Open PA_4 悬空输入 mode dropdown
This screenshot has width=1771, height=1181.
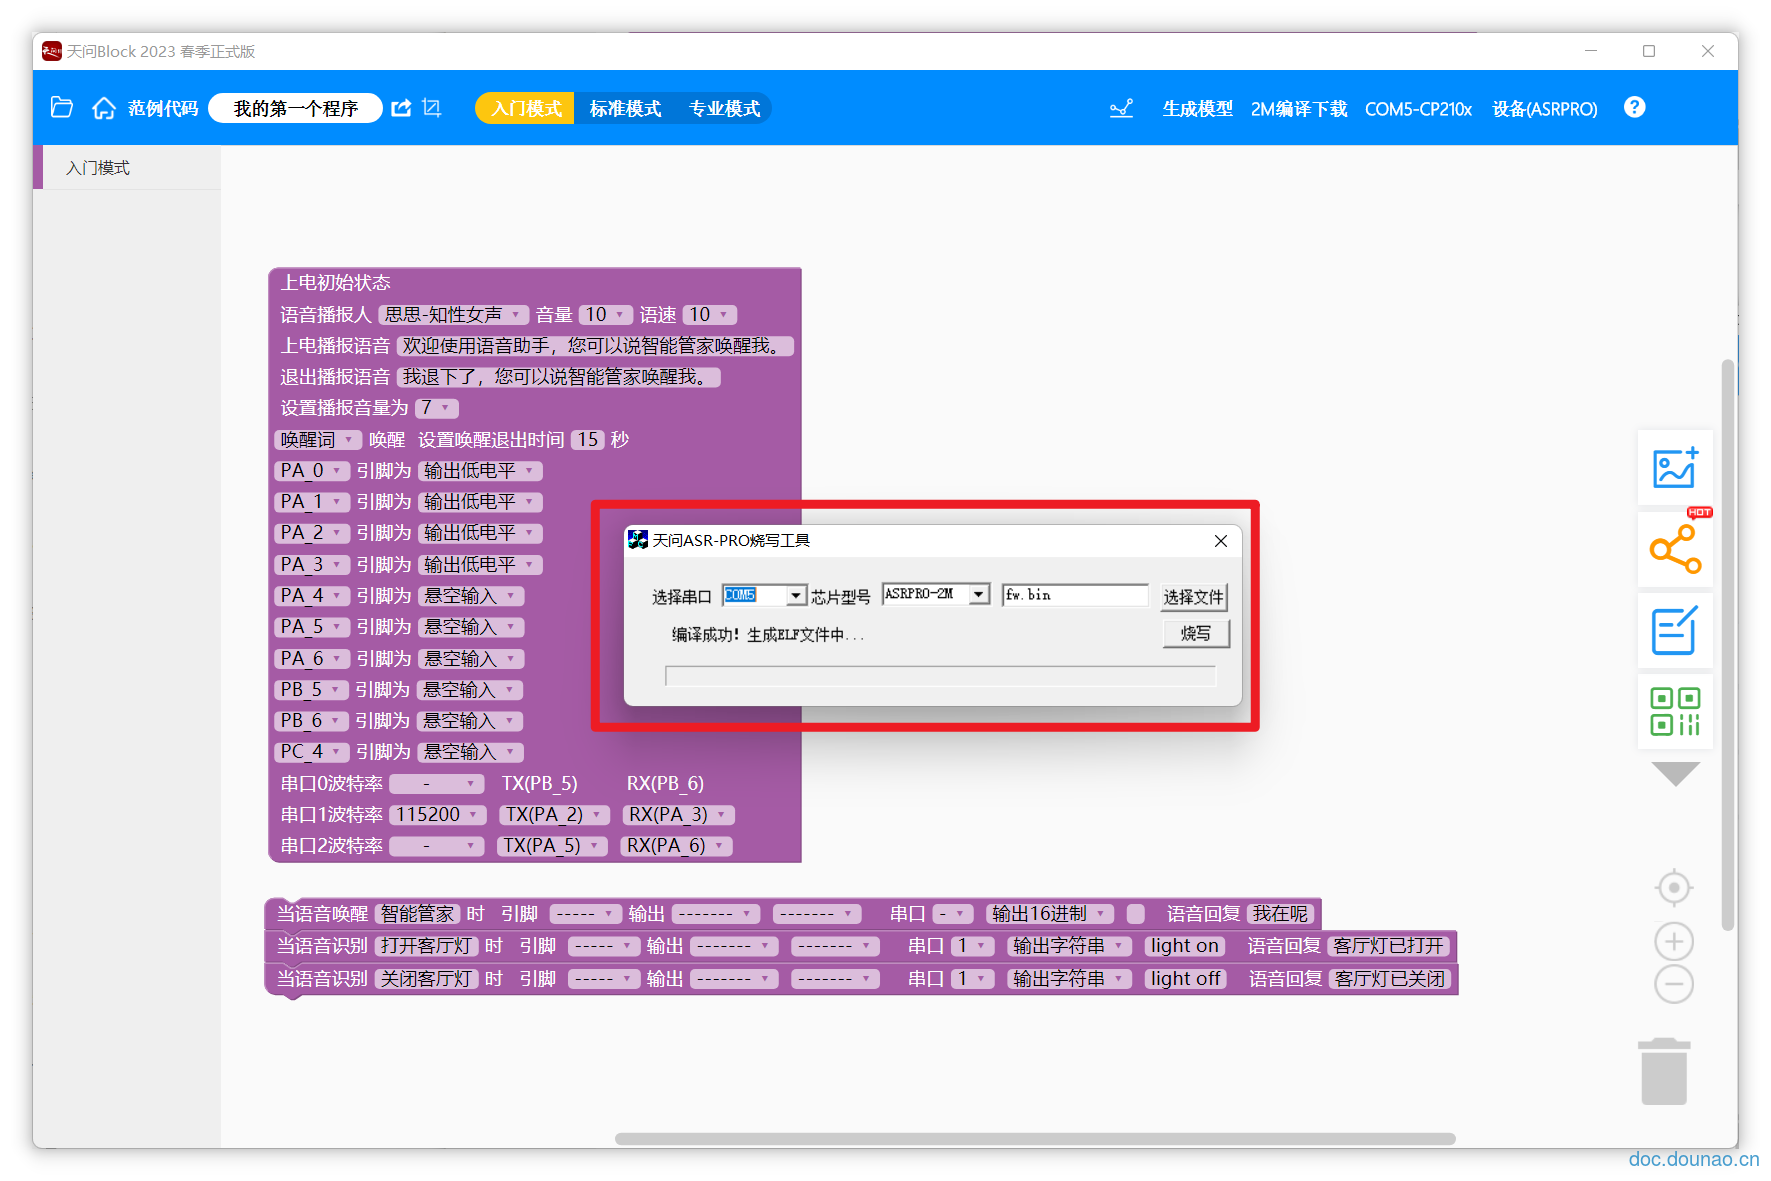(470, 596)
